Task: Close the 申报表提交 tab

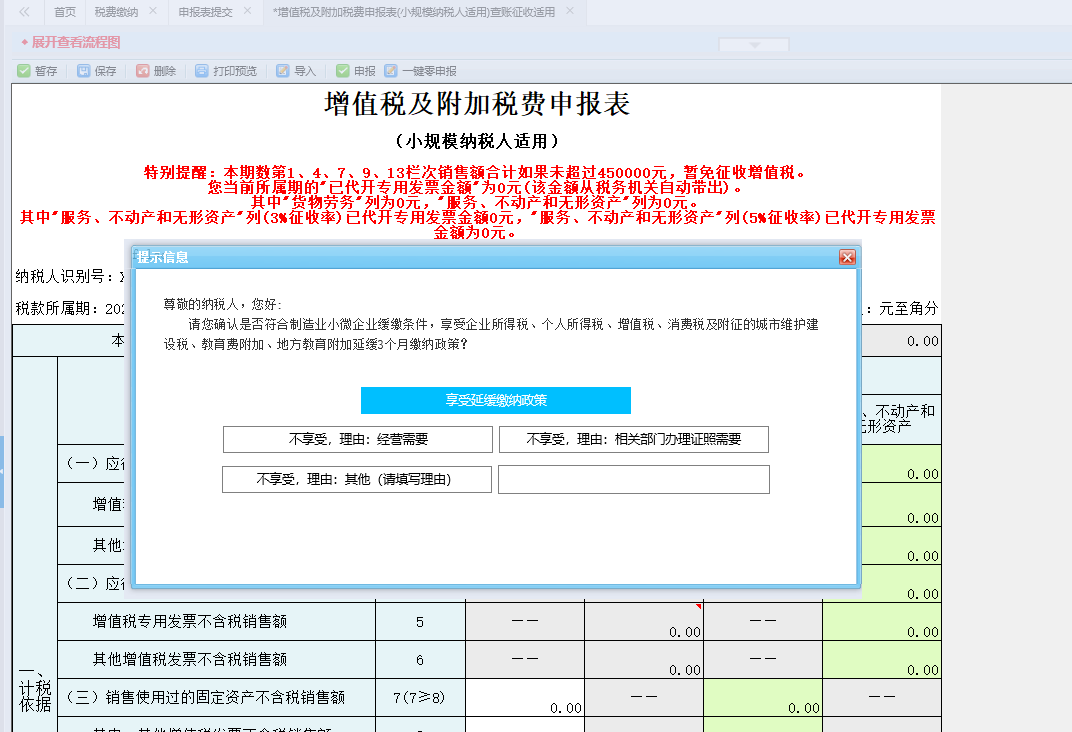Action: pyautogui.click(x=247, y=11)
